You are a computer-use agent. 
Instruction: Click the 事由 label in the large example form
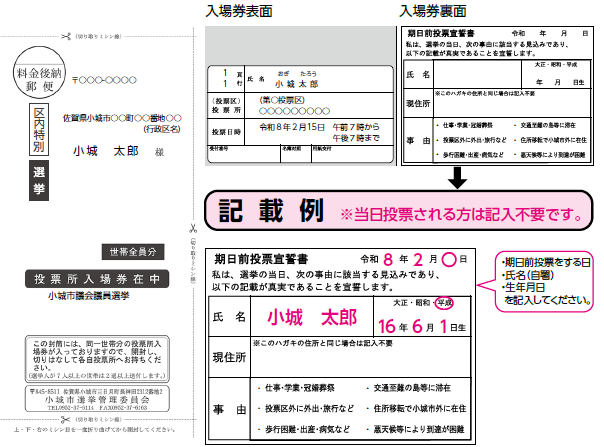point(229,409)
